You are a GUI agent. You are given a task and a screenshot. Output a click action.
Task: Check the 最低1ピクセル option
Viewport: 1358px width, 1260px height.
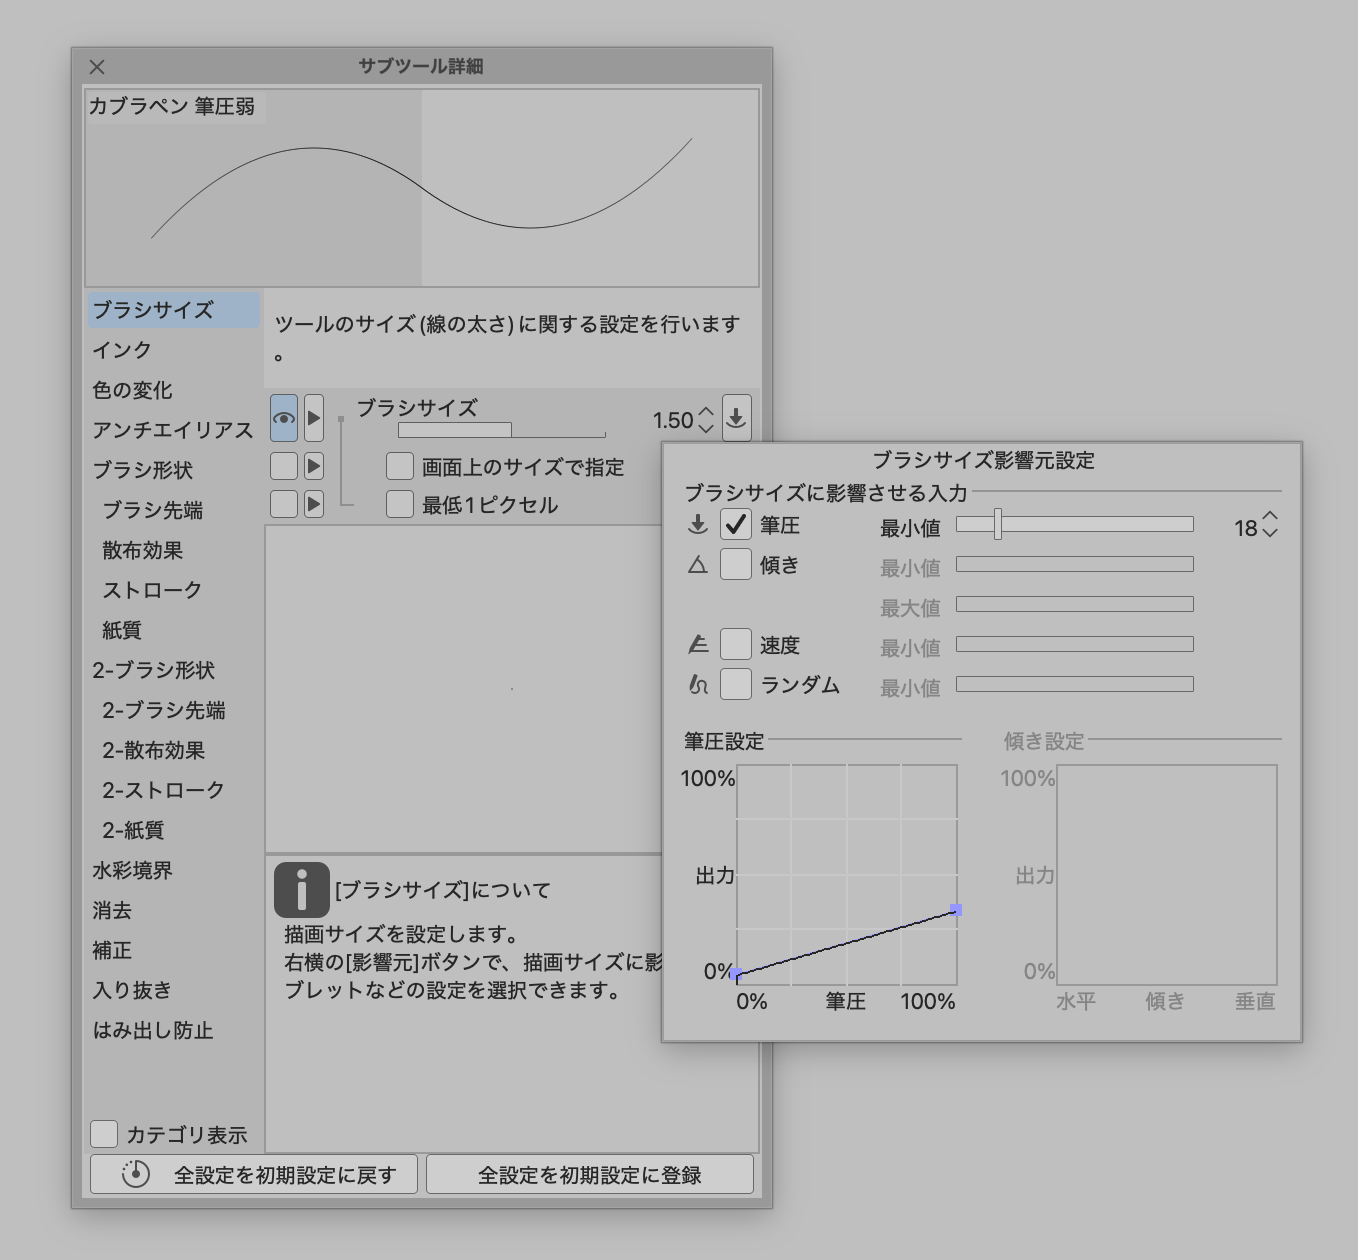[400, 504]
